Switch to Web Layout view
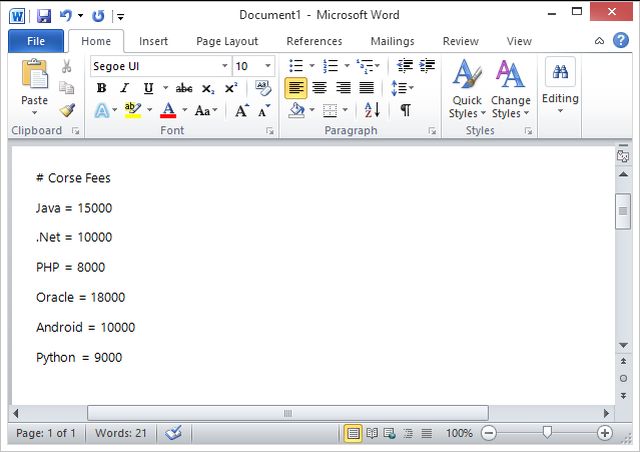 click(x=390, y=433)
